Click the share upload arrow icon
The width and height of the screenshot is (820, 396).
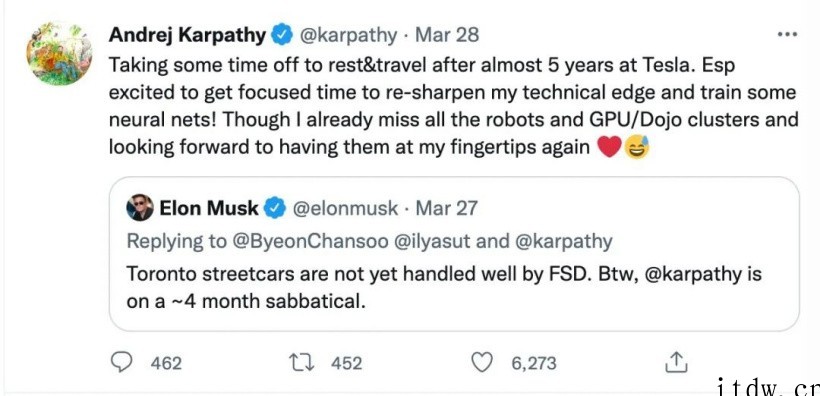click(x=675, y=362)
